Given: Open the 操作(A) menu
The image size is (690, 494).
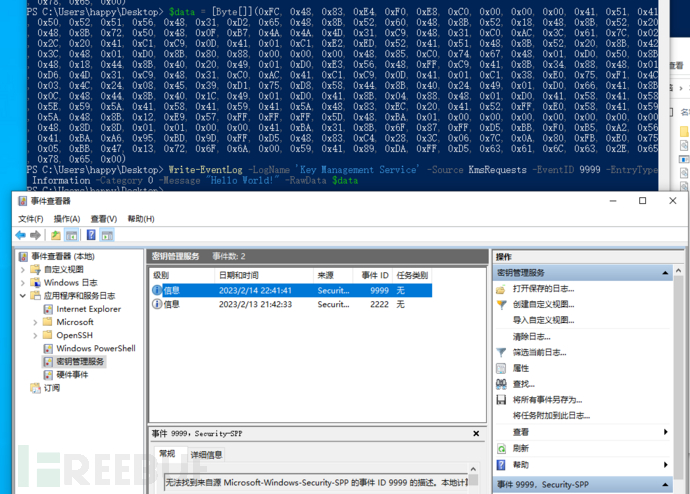Looking at the screenshot, I should (x=67, y=219).
